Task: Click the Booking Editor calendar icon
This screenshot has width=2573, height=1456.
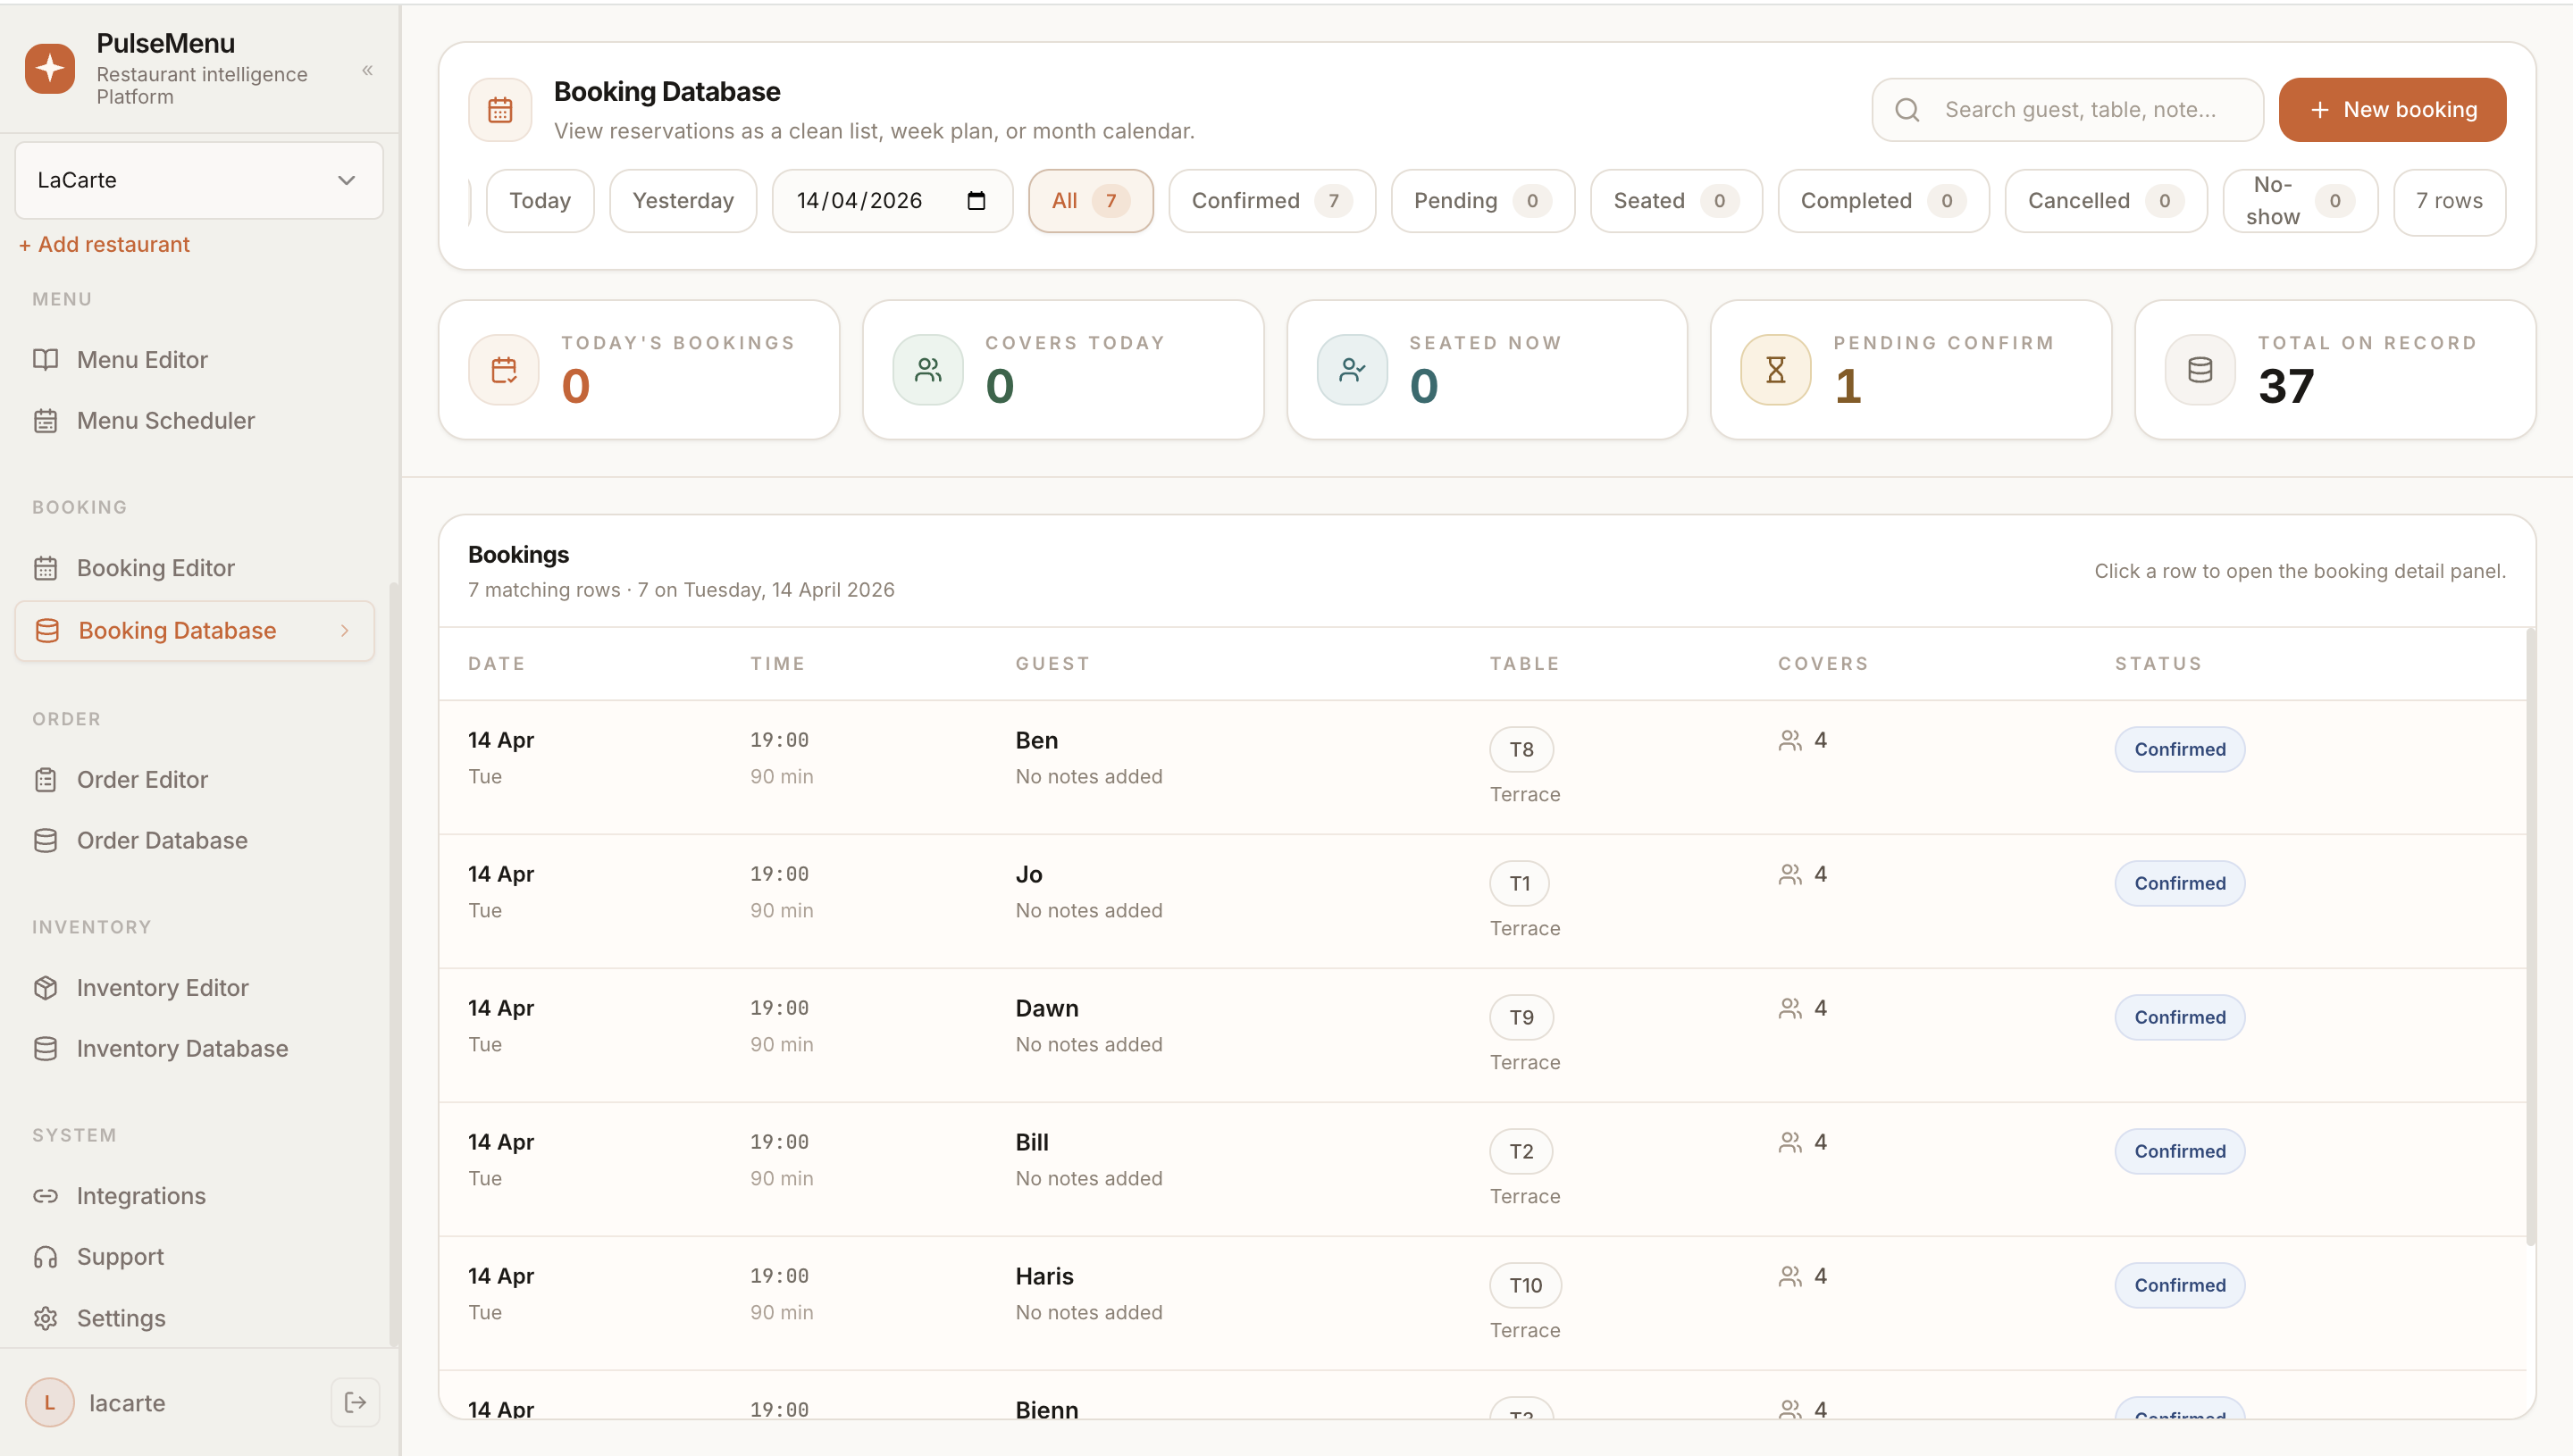Action: pyautogui.click(x=45, y=568)
